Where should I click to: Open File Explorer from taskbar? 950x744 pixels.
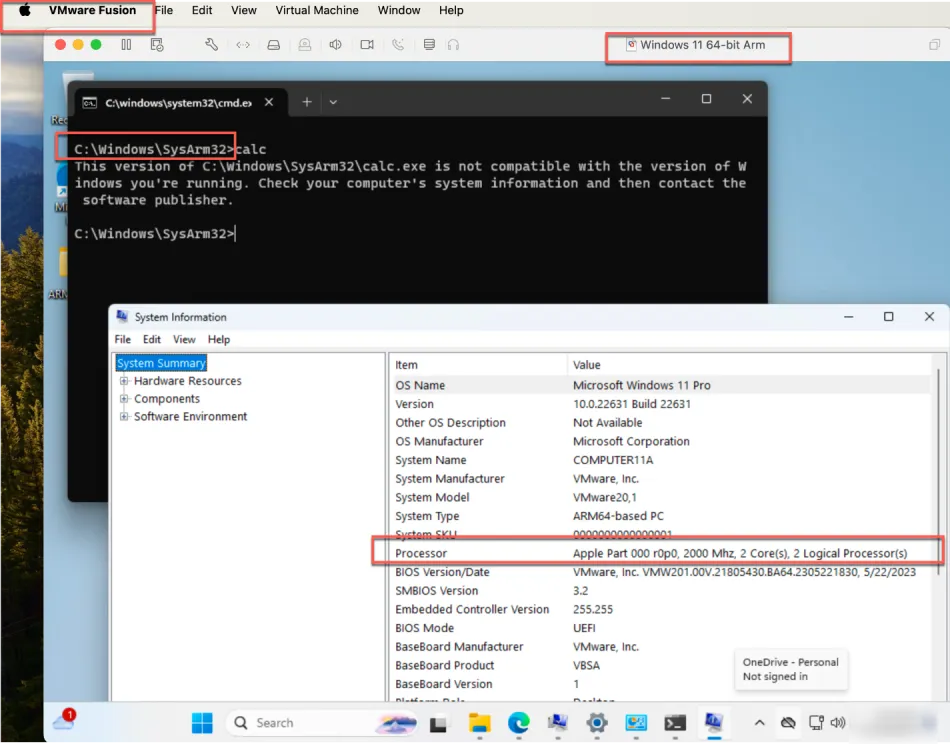pos(479,723)
